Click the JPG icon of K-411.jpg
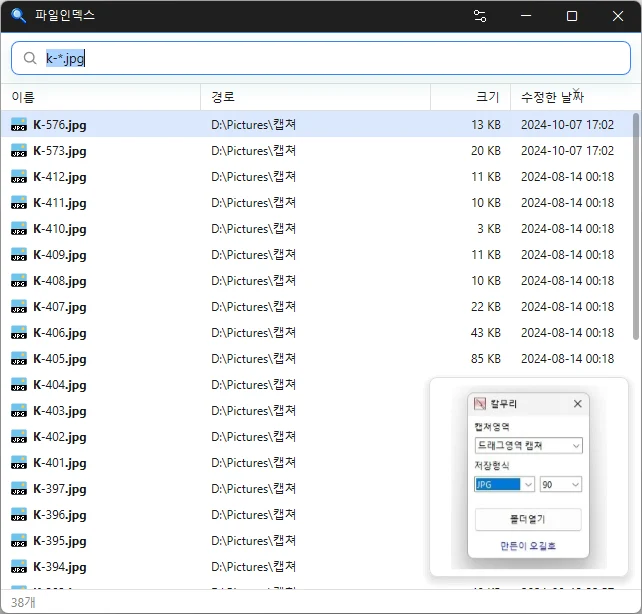Viewport: 642px width, 614px height. (19, 203)
